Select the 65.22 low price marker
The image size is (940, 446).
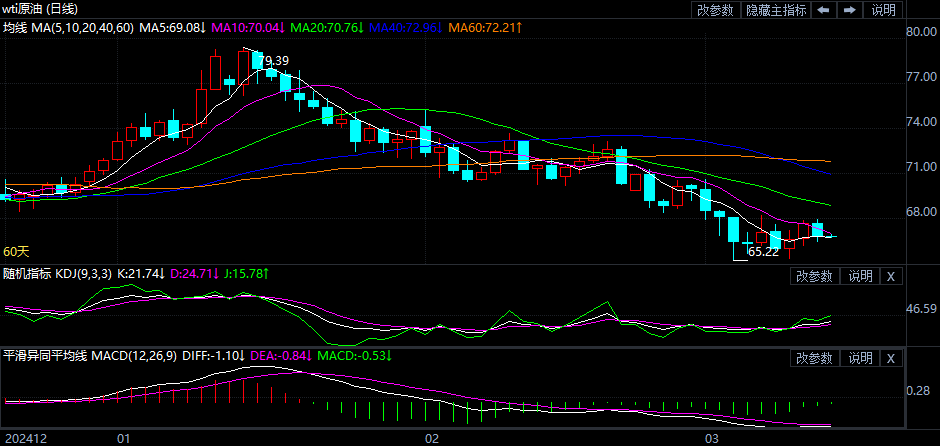tap(764, 252)
